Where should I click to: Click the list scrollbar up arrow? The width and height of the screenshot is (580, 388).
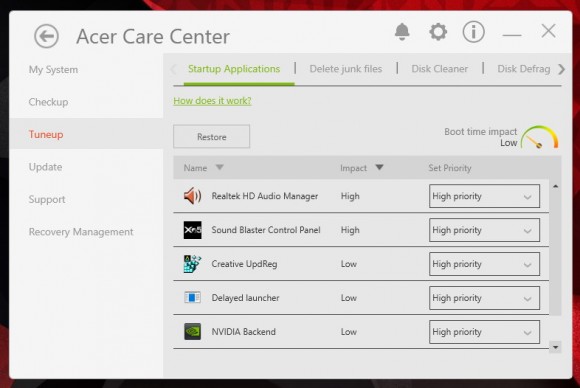555,186
